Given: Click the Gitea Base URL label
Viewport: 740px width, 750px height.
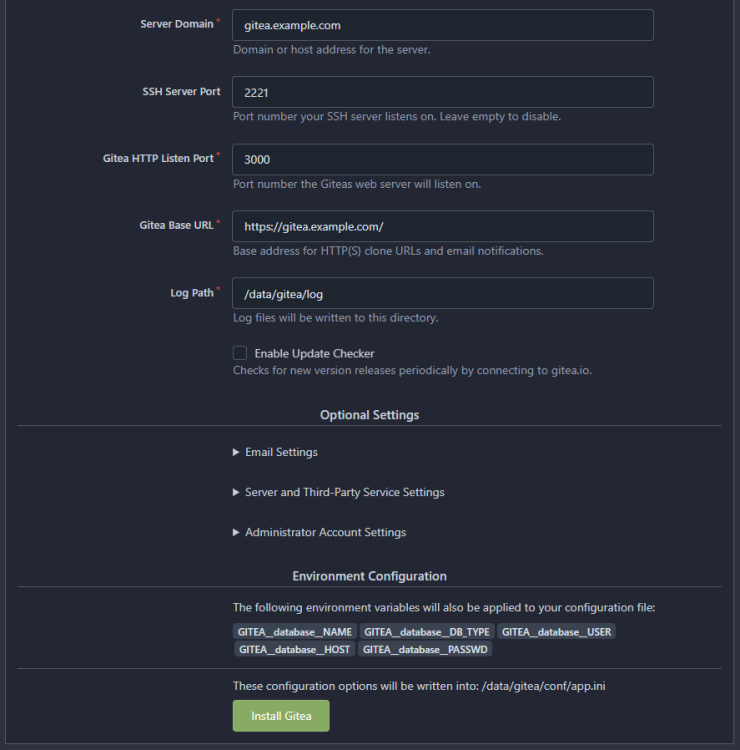Looking at the screenshot, I should pyautogui.click(x=176, y=225).
